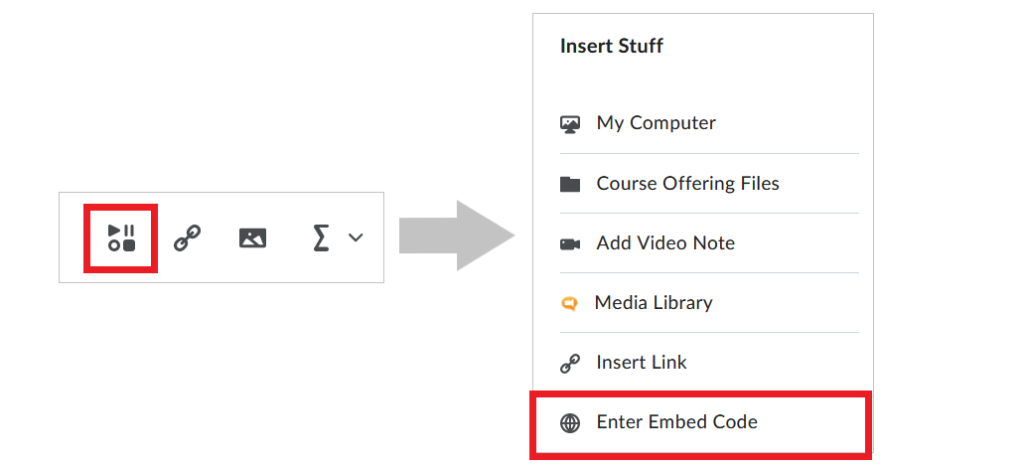Choose the Add Video Note entry
This screenshot has width=1024, height=469.
click(665, 243)
